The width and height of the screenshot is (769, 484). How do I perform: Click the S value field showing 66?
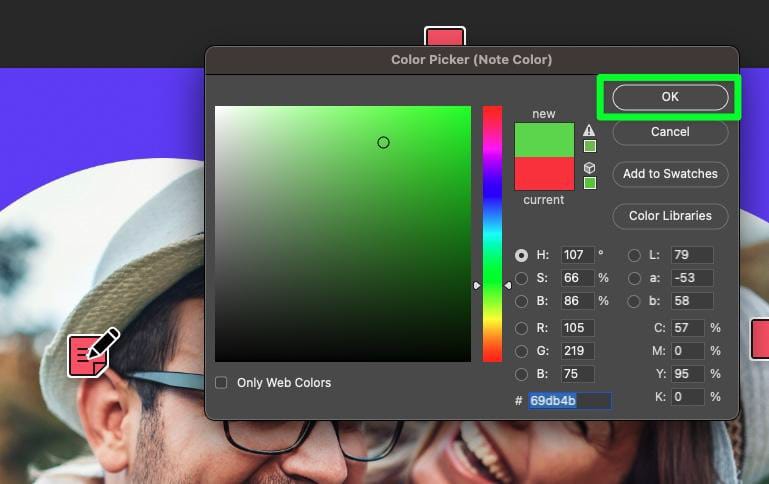577,278
